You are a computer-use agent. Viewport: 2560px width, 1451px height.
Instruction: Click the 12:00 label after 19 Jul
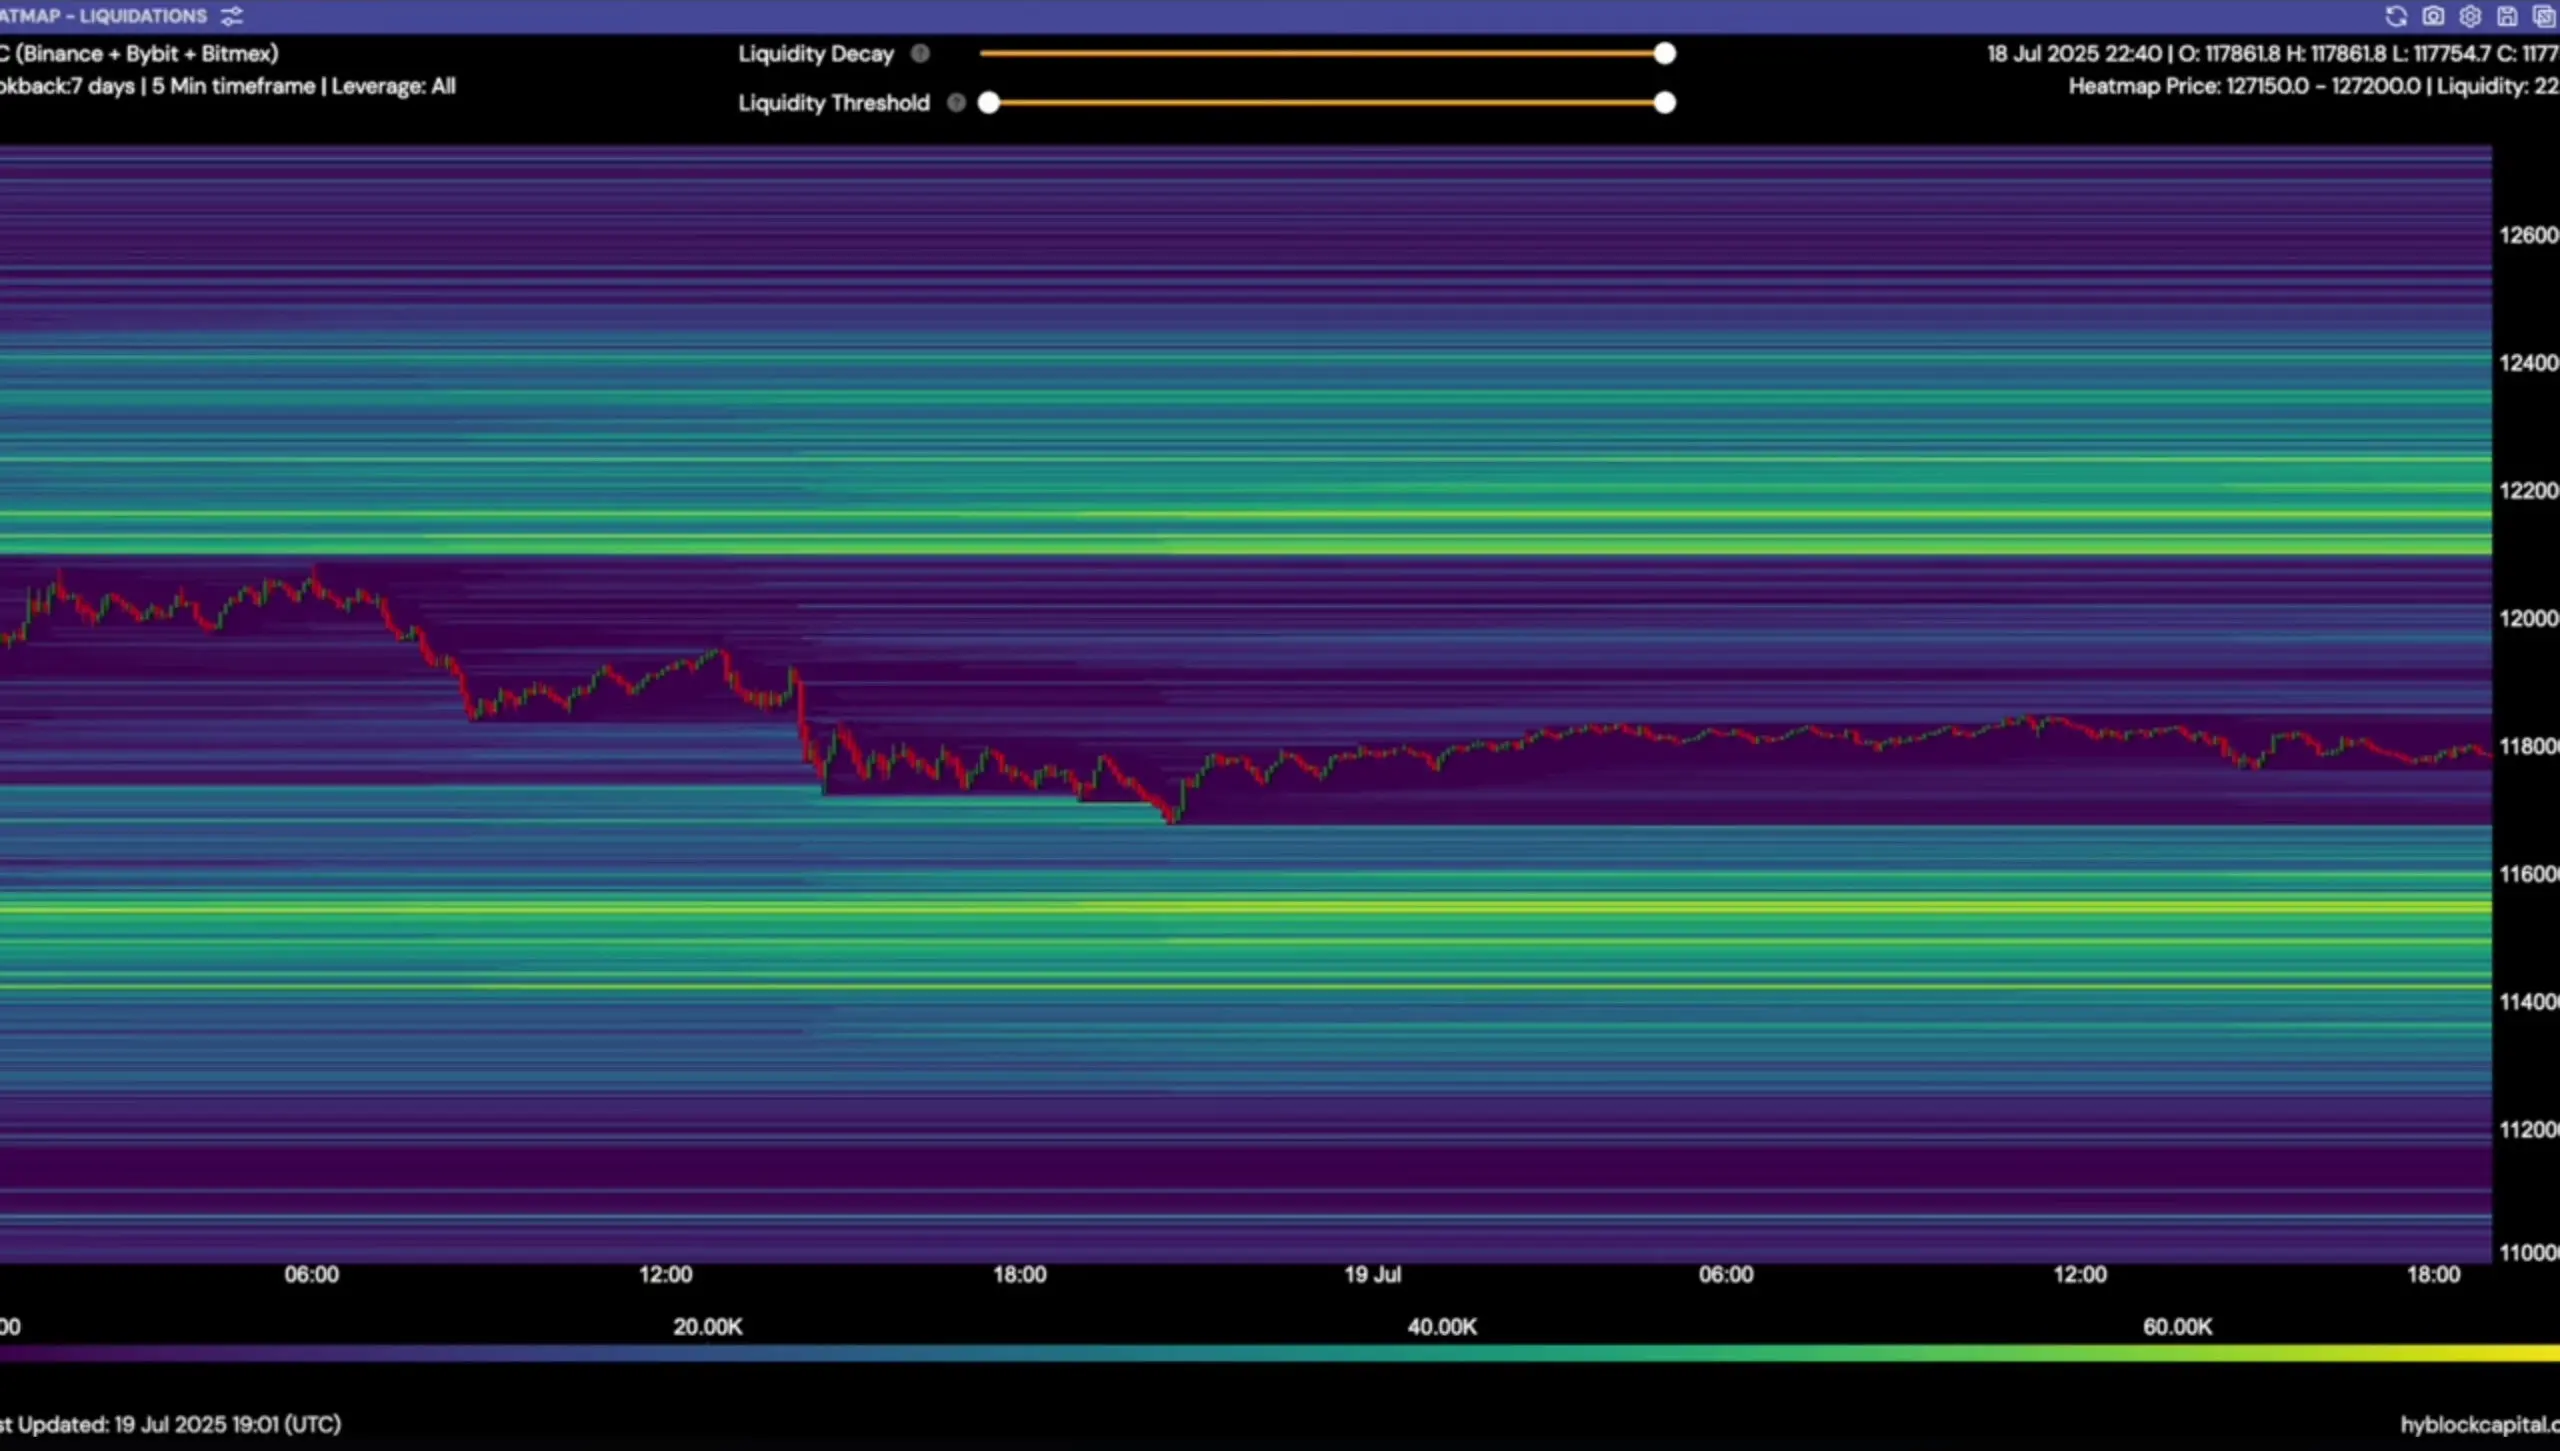coord(2080,1275)
